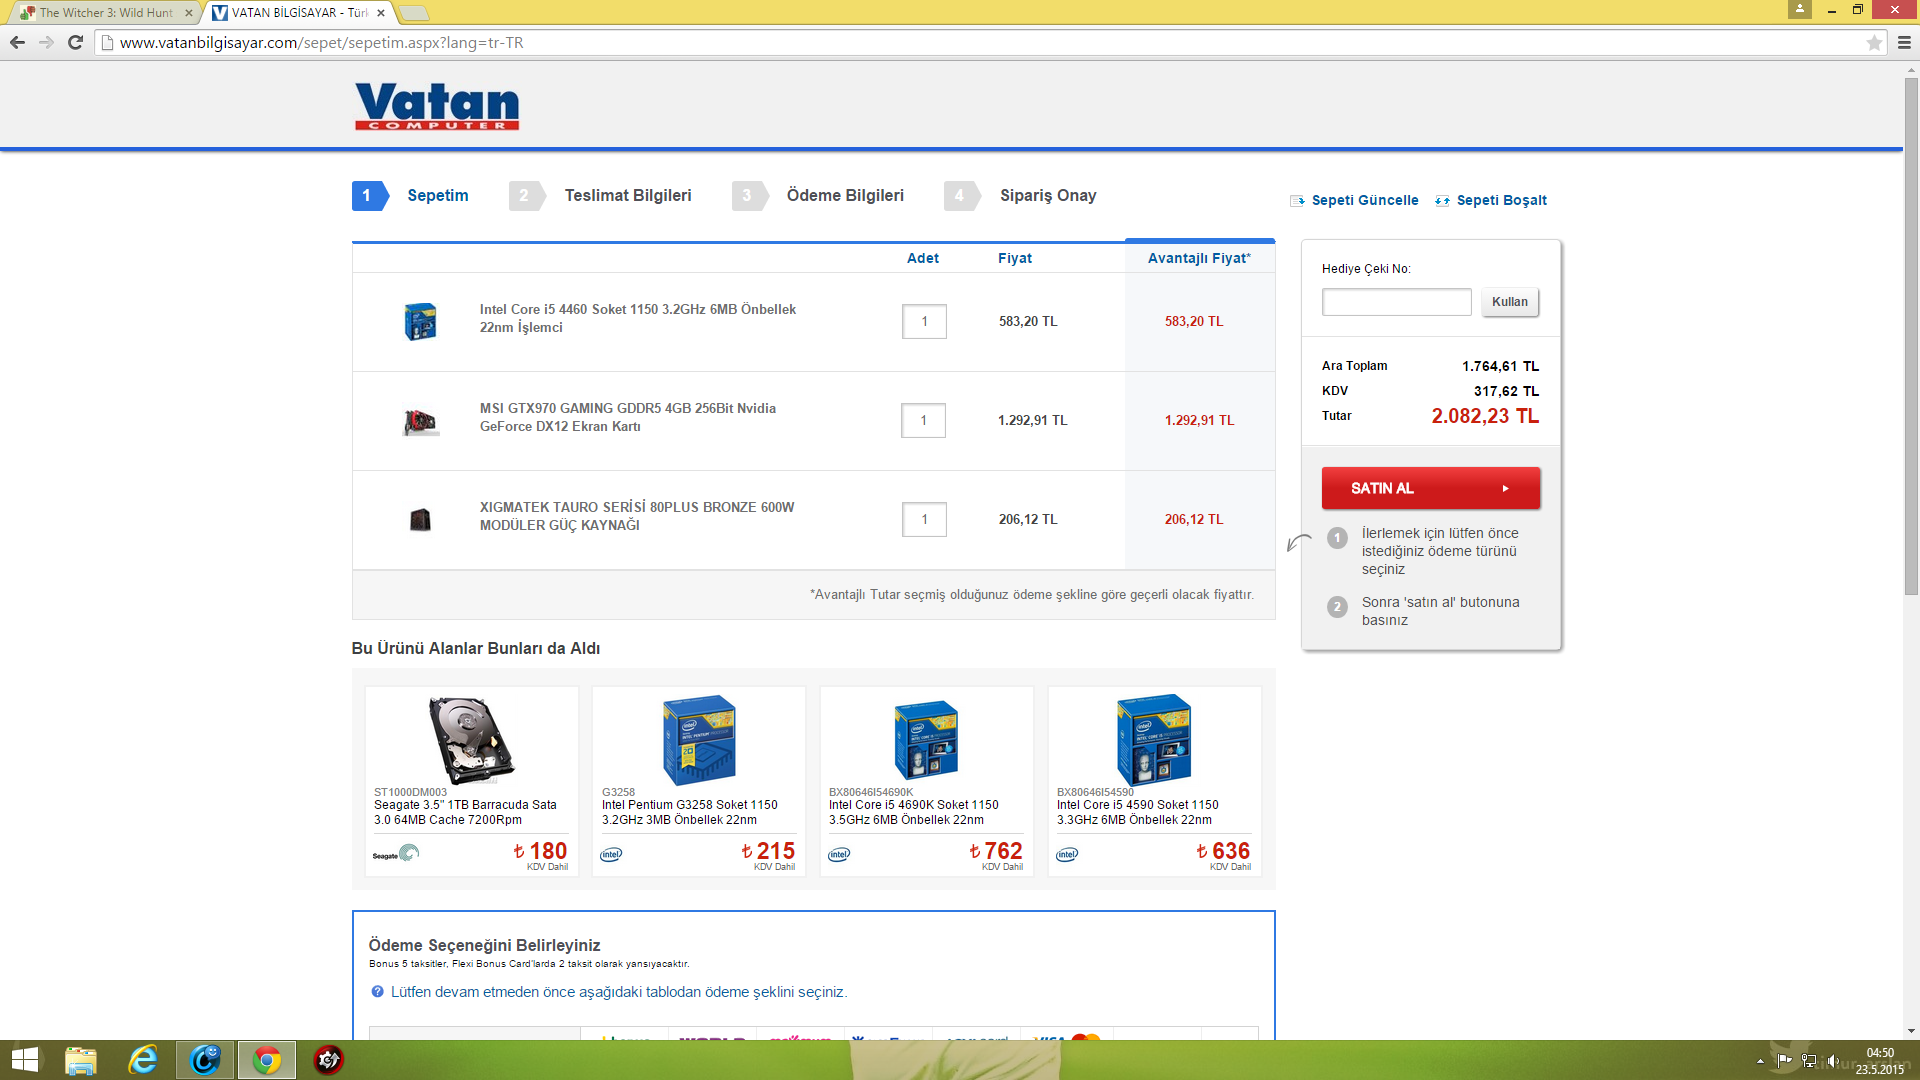
Task: Open the Intel Core i5 4690K Soket 1150 link
Action: [914, 812]
